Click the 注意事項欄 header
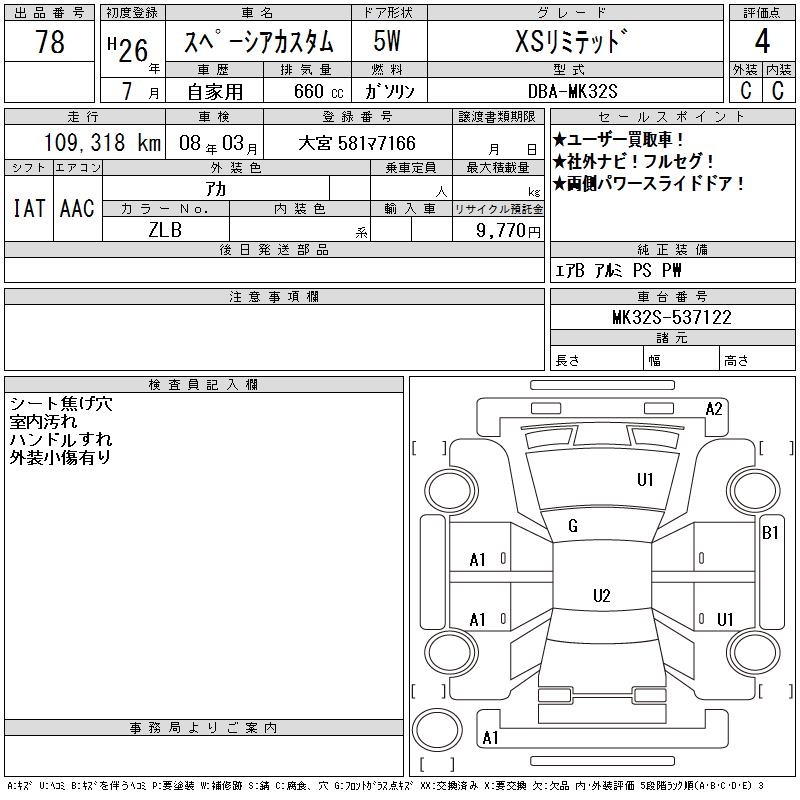 (x=274, y=297)
